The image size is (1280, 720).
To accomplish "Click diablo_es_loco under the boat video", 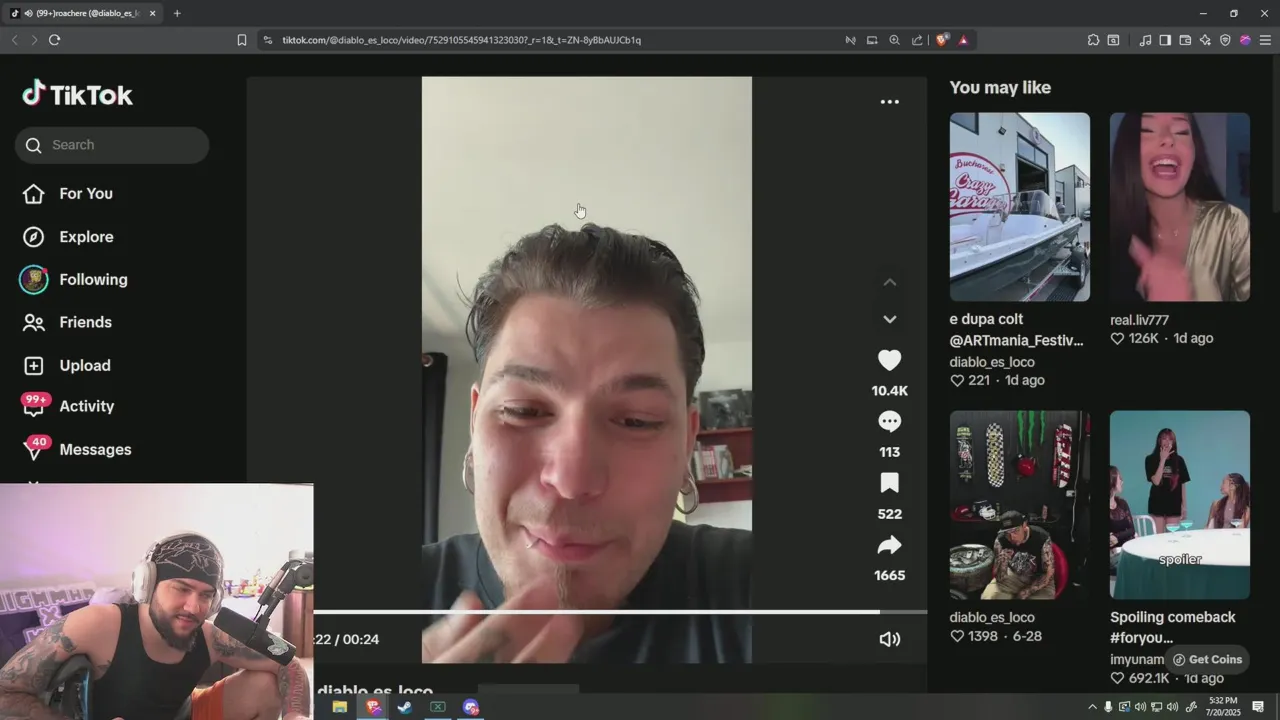I will pyautogui.click(x=992, y=362).
